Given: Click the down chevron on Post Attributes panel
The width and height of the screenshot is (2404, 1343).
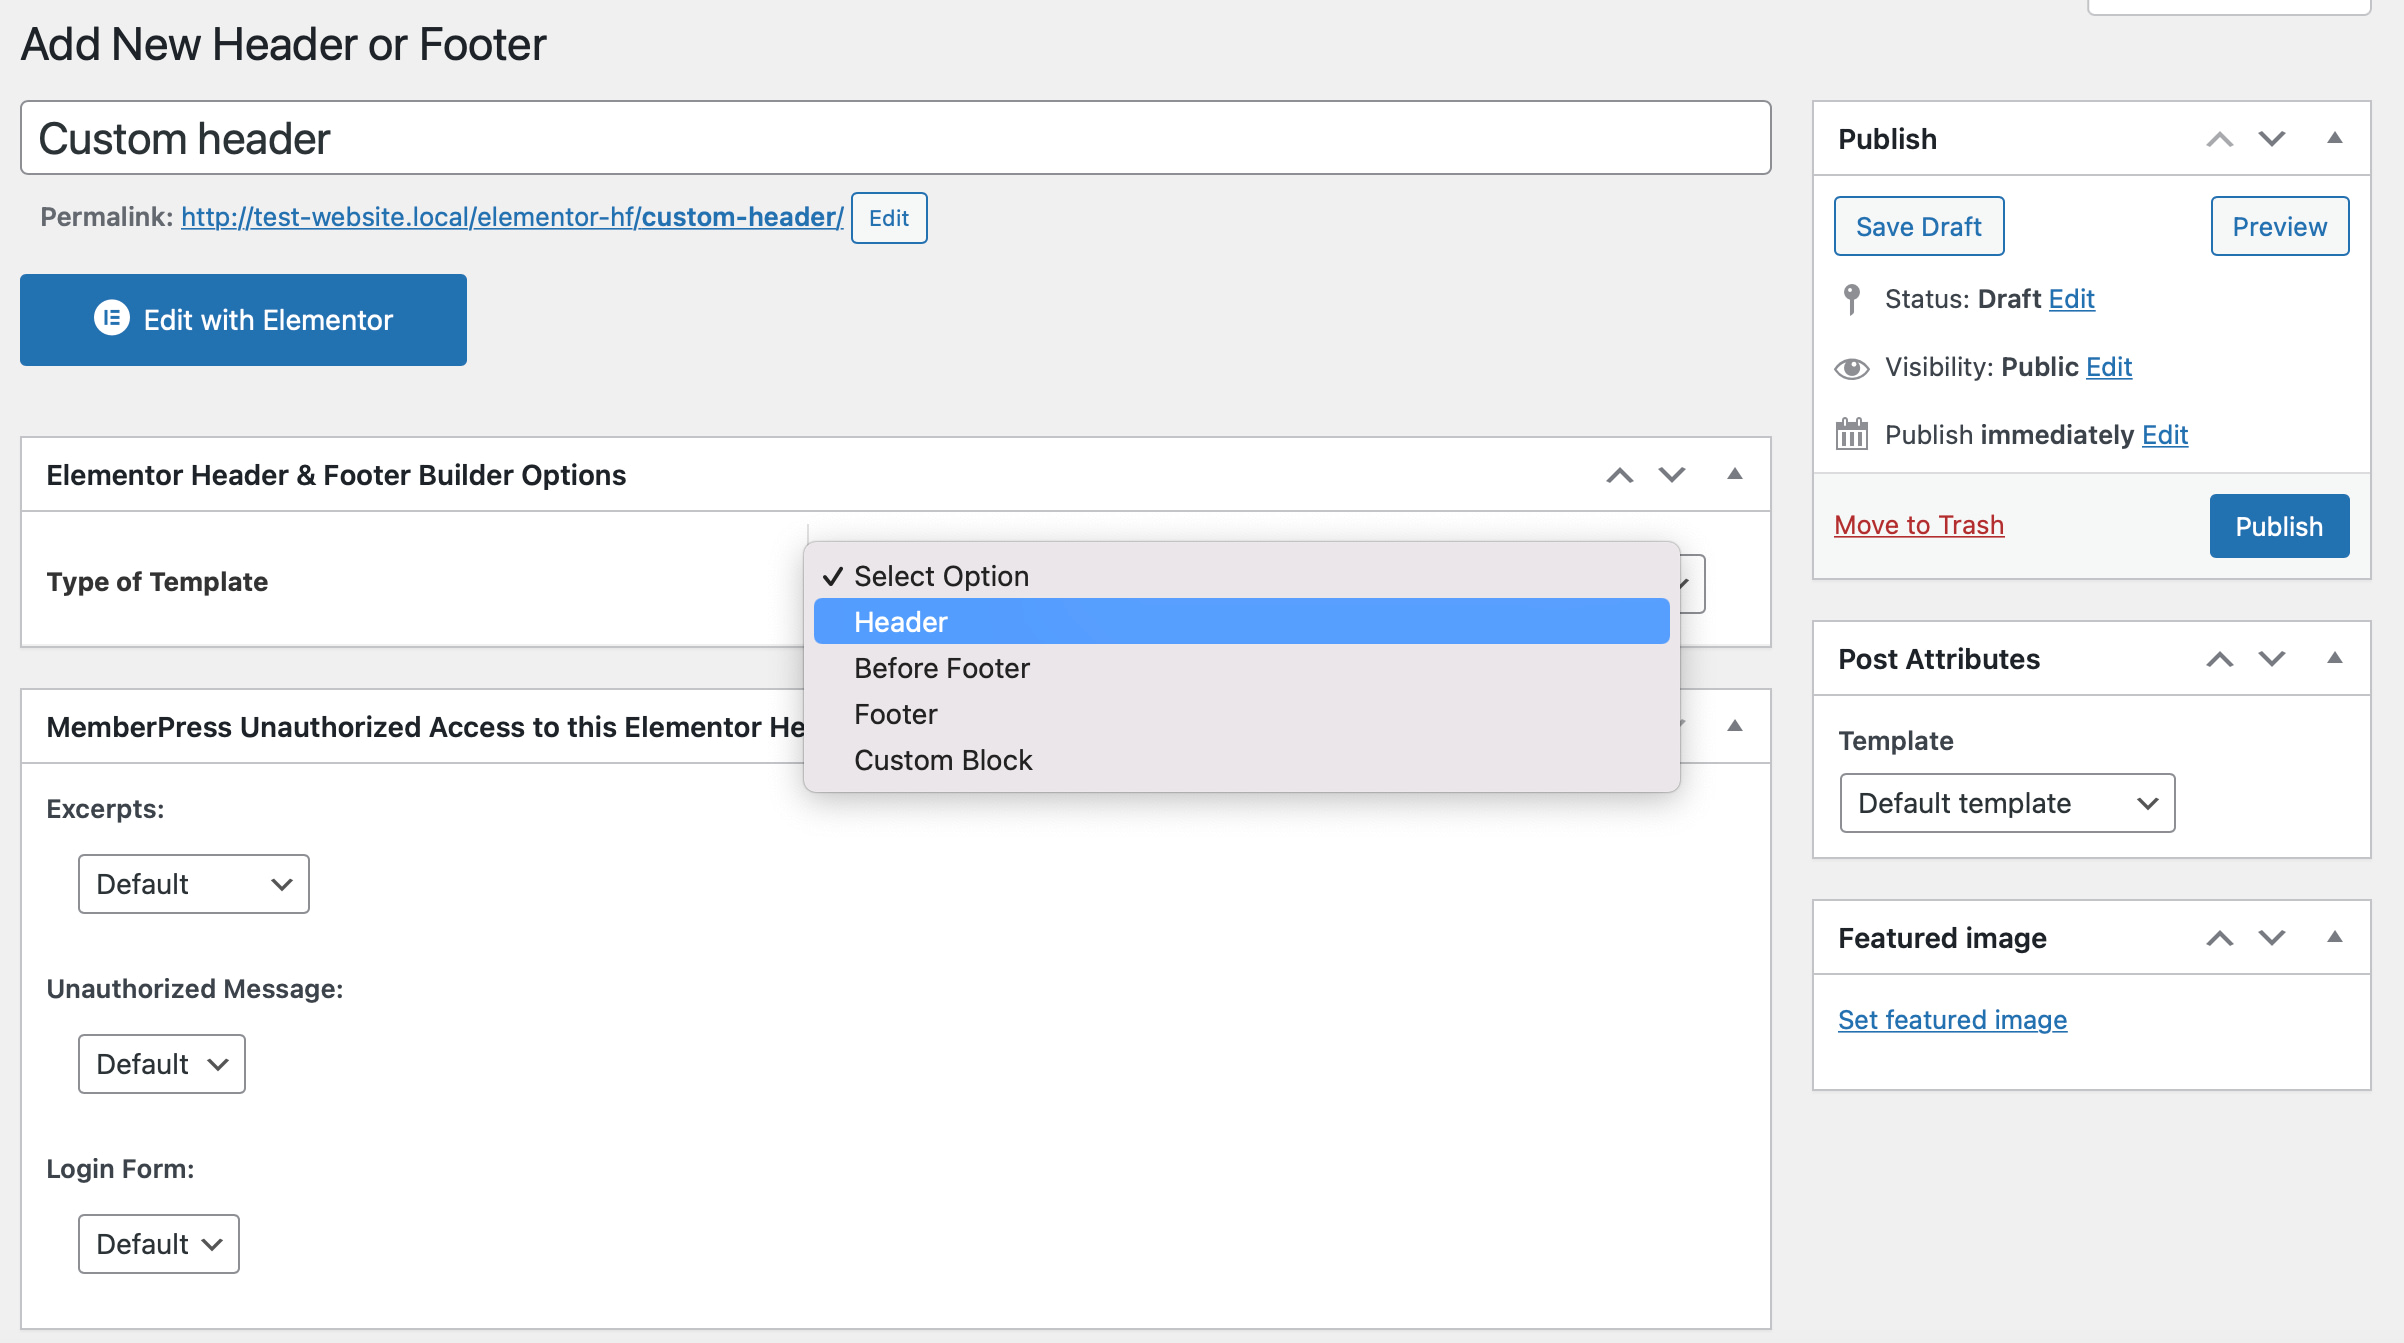Looking at the screenshot, I should [2271, 659].
